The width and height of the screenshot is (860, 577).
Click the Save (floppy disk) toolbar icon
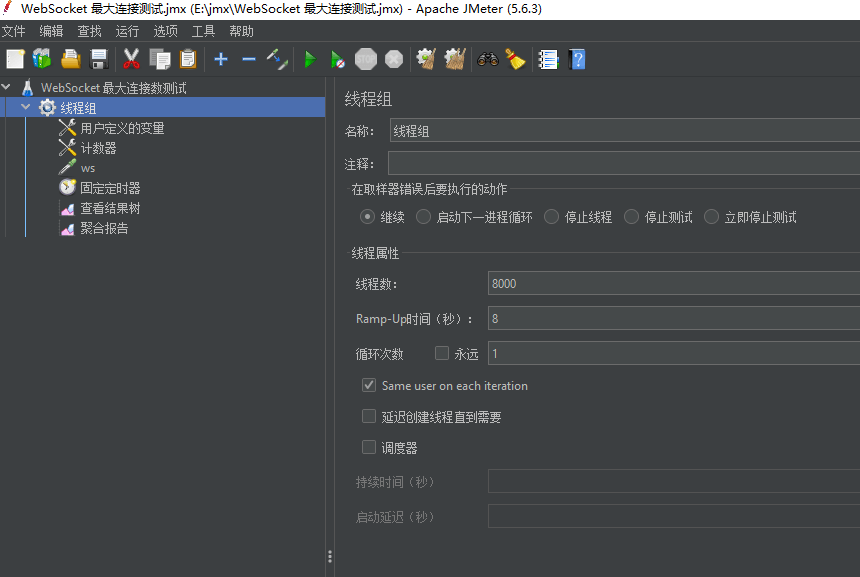99,59
